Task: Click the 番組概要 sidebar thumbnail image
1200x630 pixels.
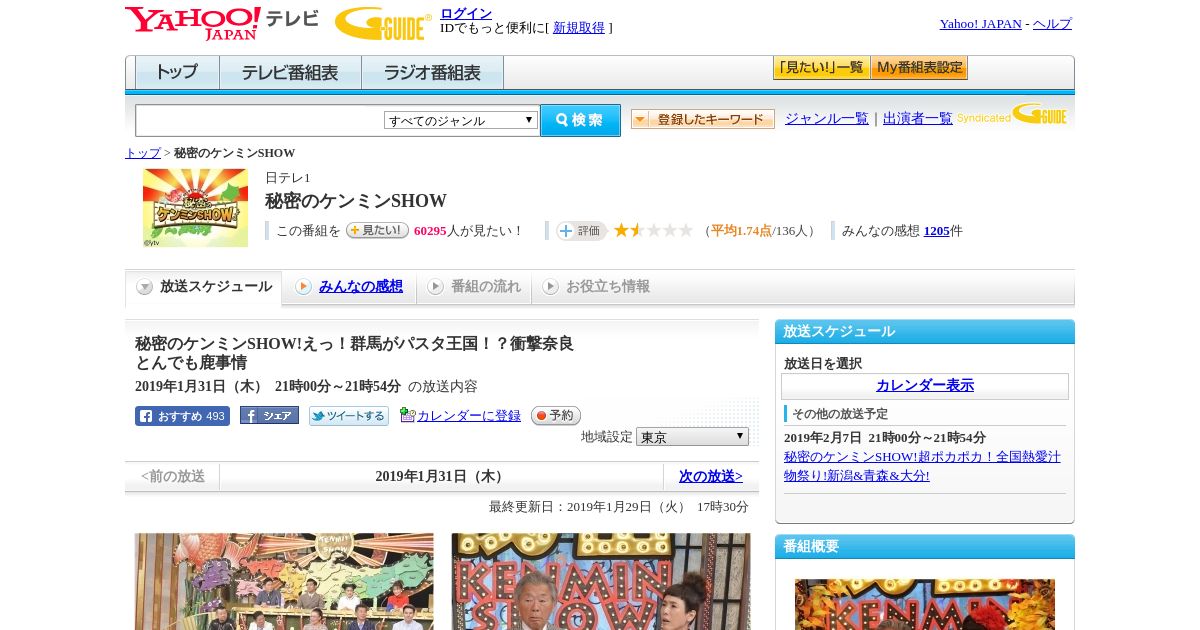Action: [925, 604]
